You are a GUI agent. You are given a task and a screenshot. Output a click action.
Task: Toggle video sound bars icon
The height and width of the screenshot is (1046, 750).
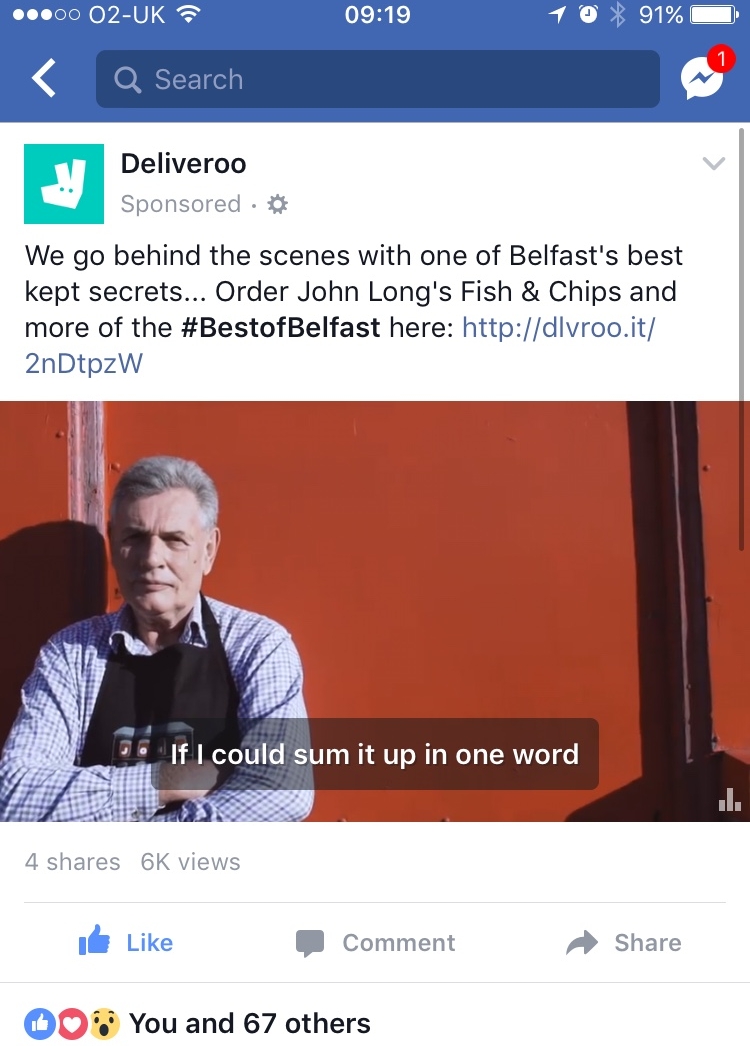[729, 799]
